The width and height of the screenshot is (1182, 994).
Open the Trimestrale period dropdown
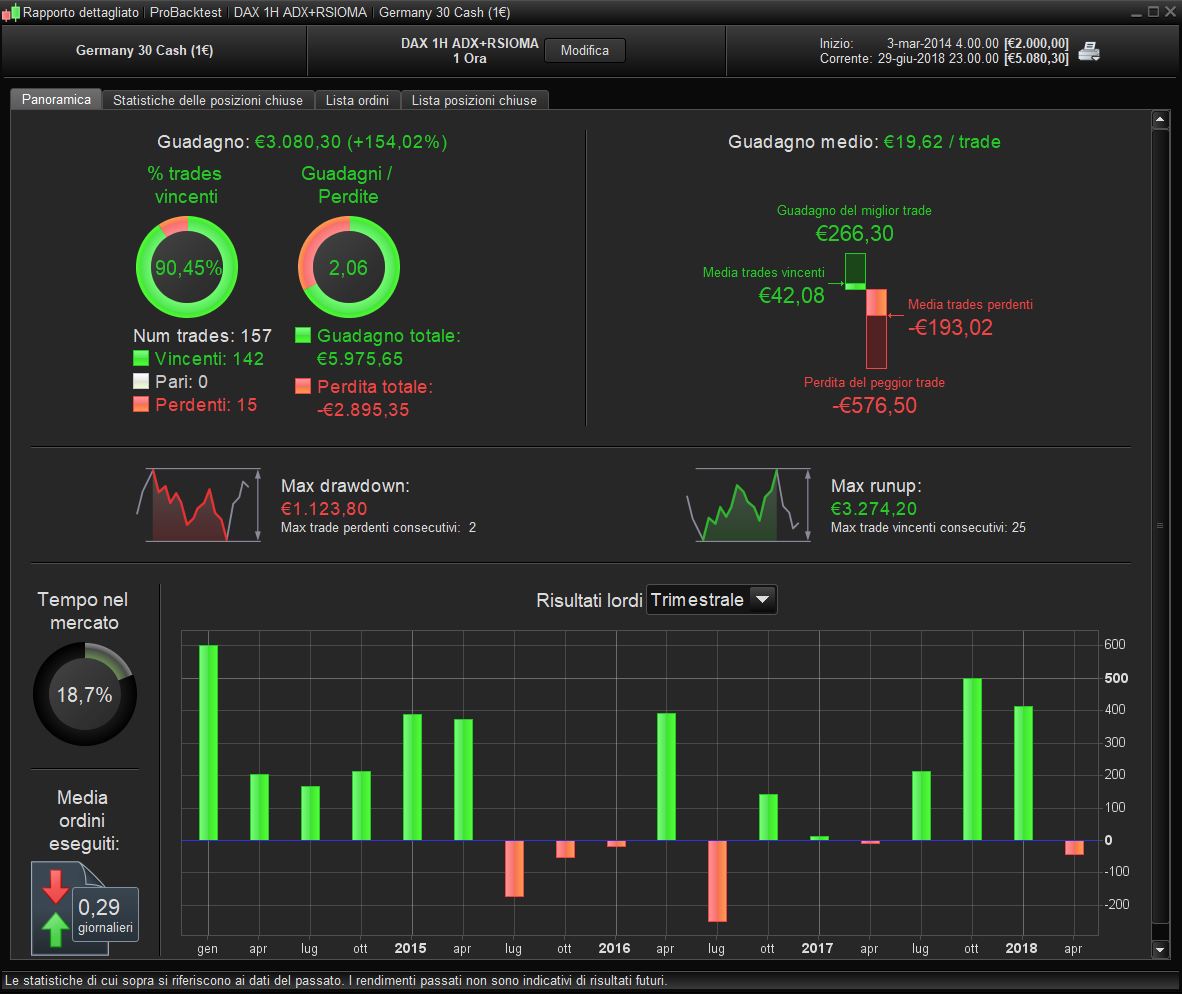[712, 600]
